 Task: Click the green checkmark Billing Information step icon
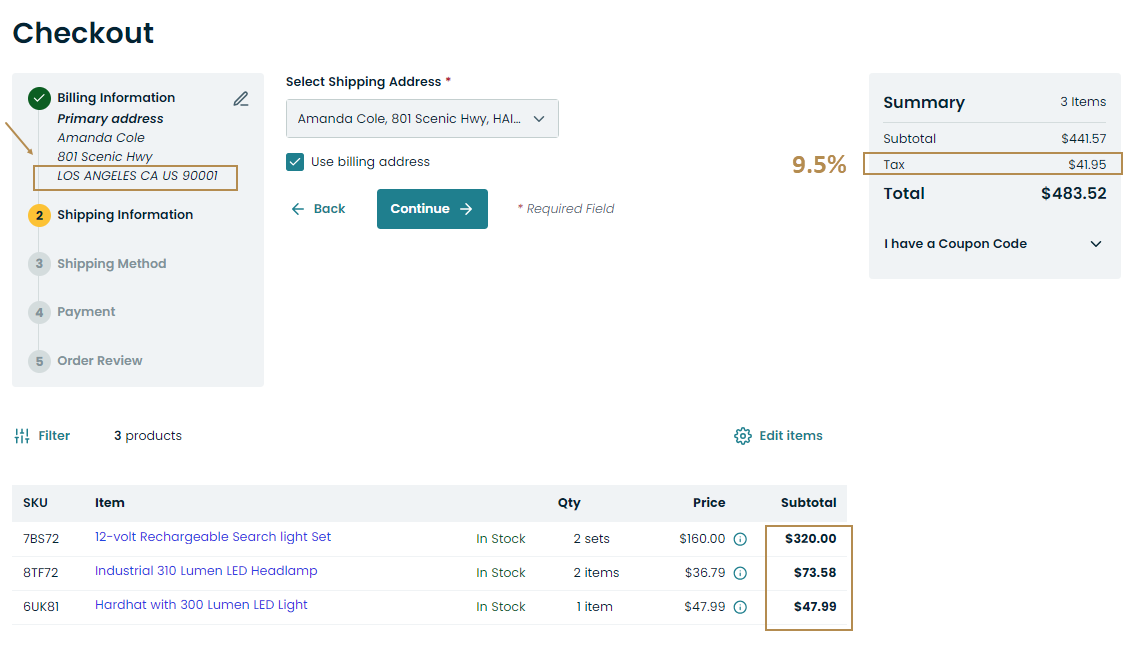click(x=39, y=98)
